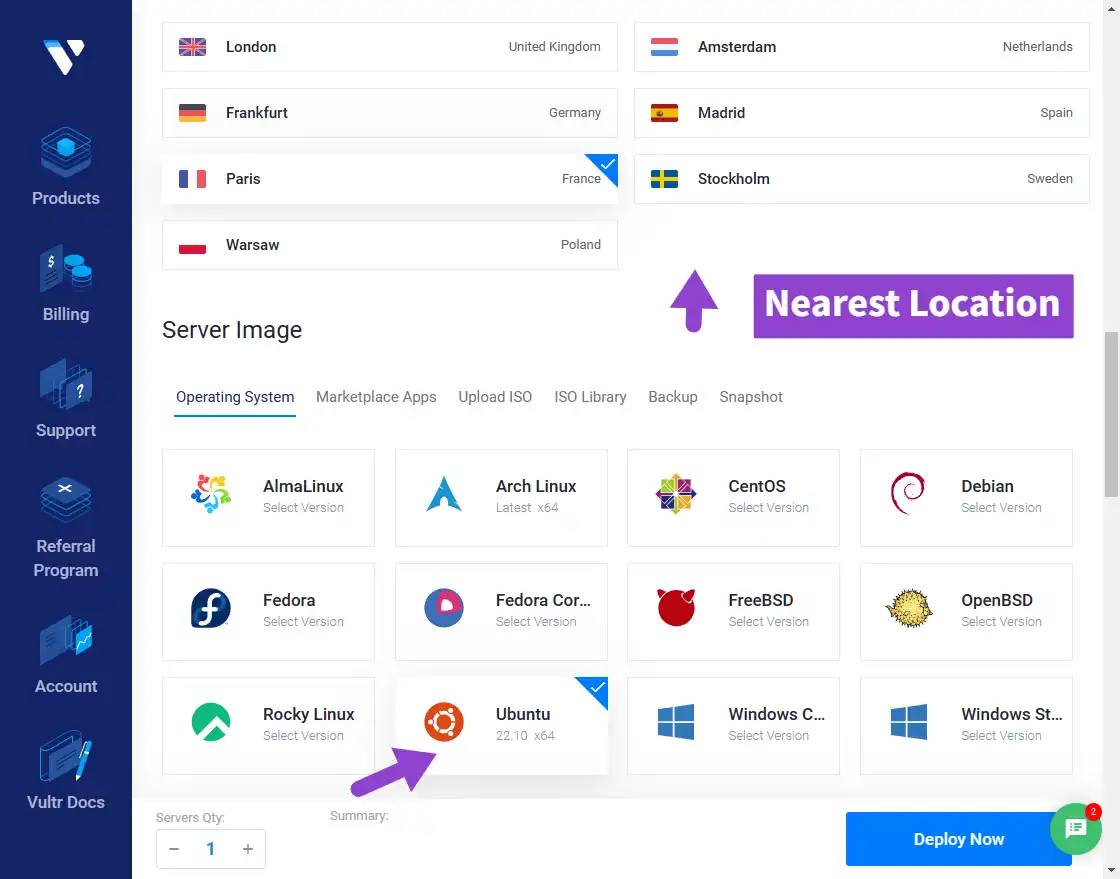Open the Vultr Docs sidebar icon
Image resolution: width=1120 pixels, height=879 pixels.
[x=66, y=756]
